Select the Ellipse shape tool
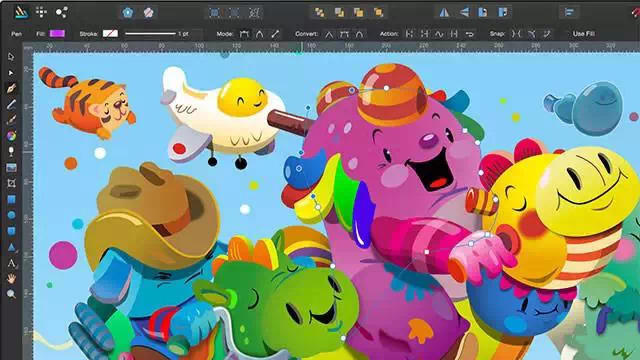Viewport: 640px width, 360px height. click(11, 215)
